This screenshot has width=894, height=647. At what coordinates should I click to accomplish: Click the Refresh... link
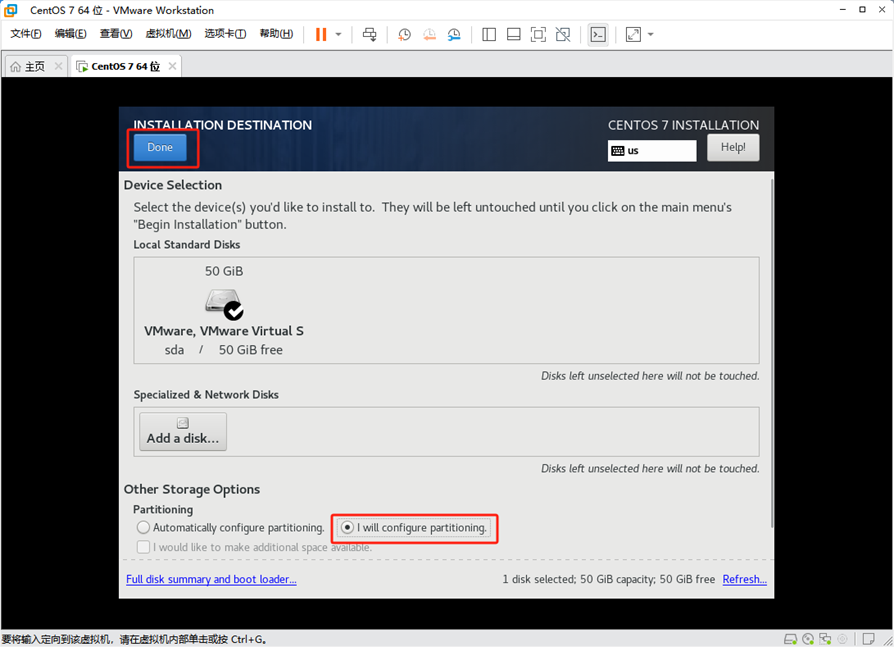[745, 579]
